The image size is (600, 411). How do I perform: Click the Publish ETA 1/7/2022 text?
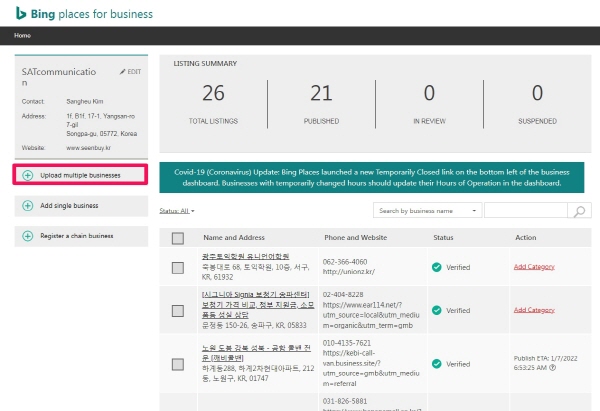tap(545, 363)
